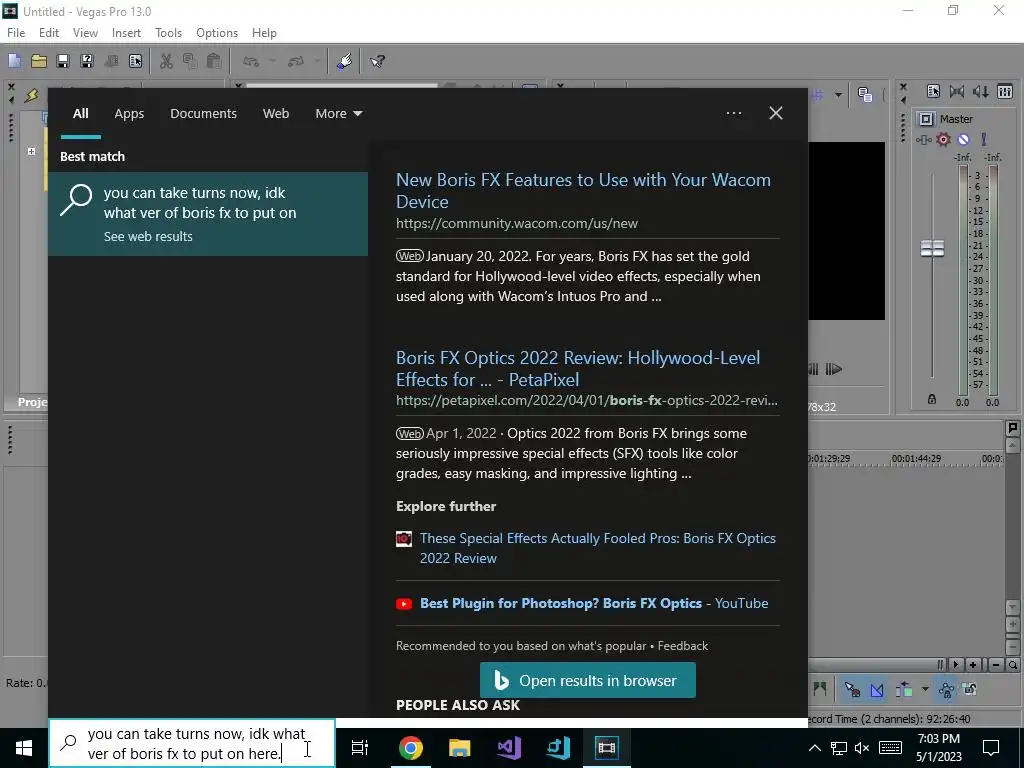Toggle lock envelopes to events
The width and height of the screenshot is (1024, 768).
pos(946,690)
